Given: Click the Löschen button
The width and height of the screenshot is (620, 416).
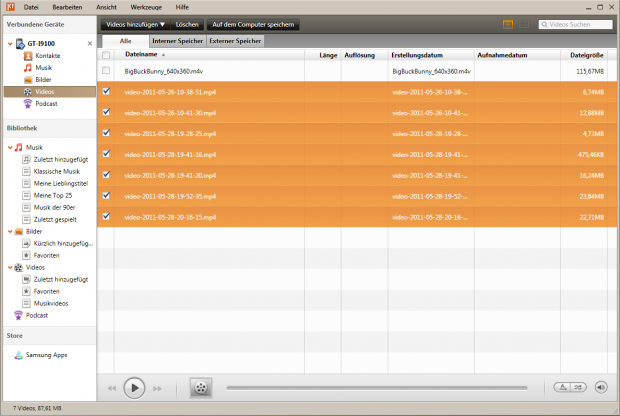Looking at the screenshot, I should point(186,22).
